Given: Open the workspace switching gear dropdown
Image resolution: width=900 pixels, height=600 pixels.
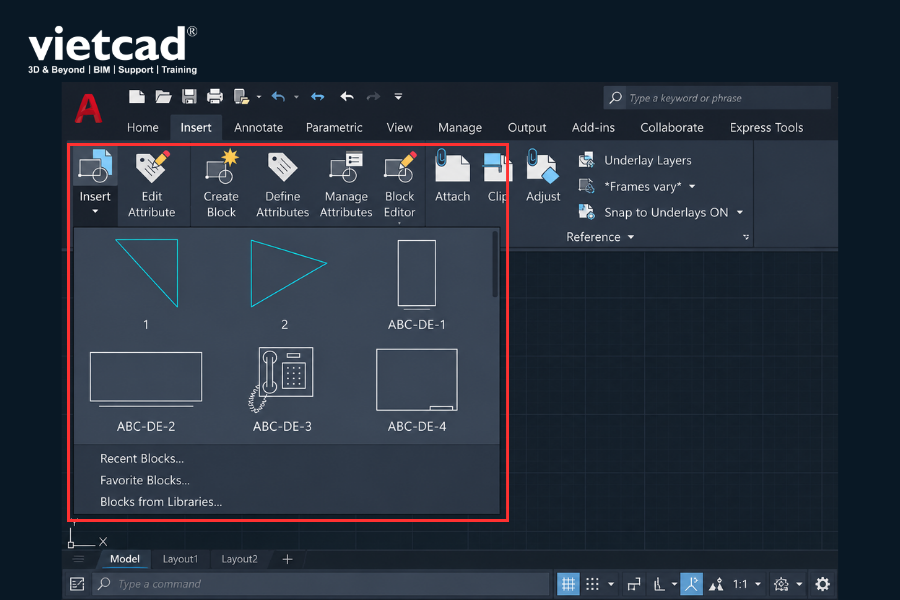Looking at the screenshot, I should tap(788, 584).
